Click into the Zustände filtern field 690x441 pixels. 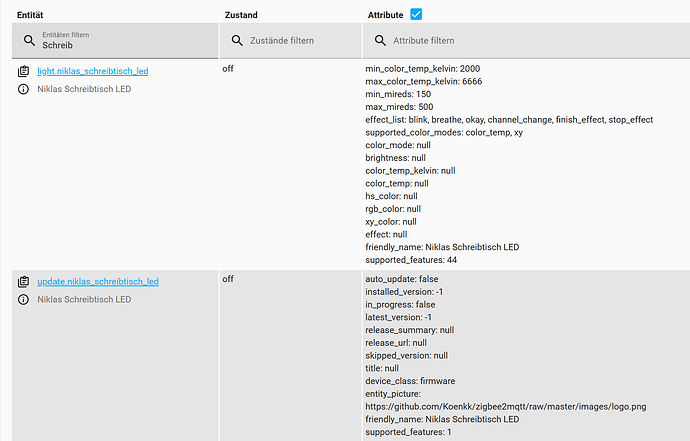point(300,41)
